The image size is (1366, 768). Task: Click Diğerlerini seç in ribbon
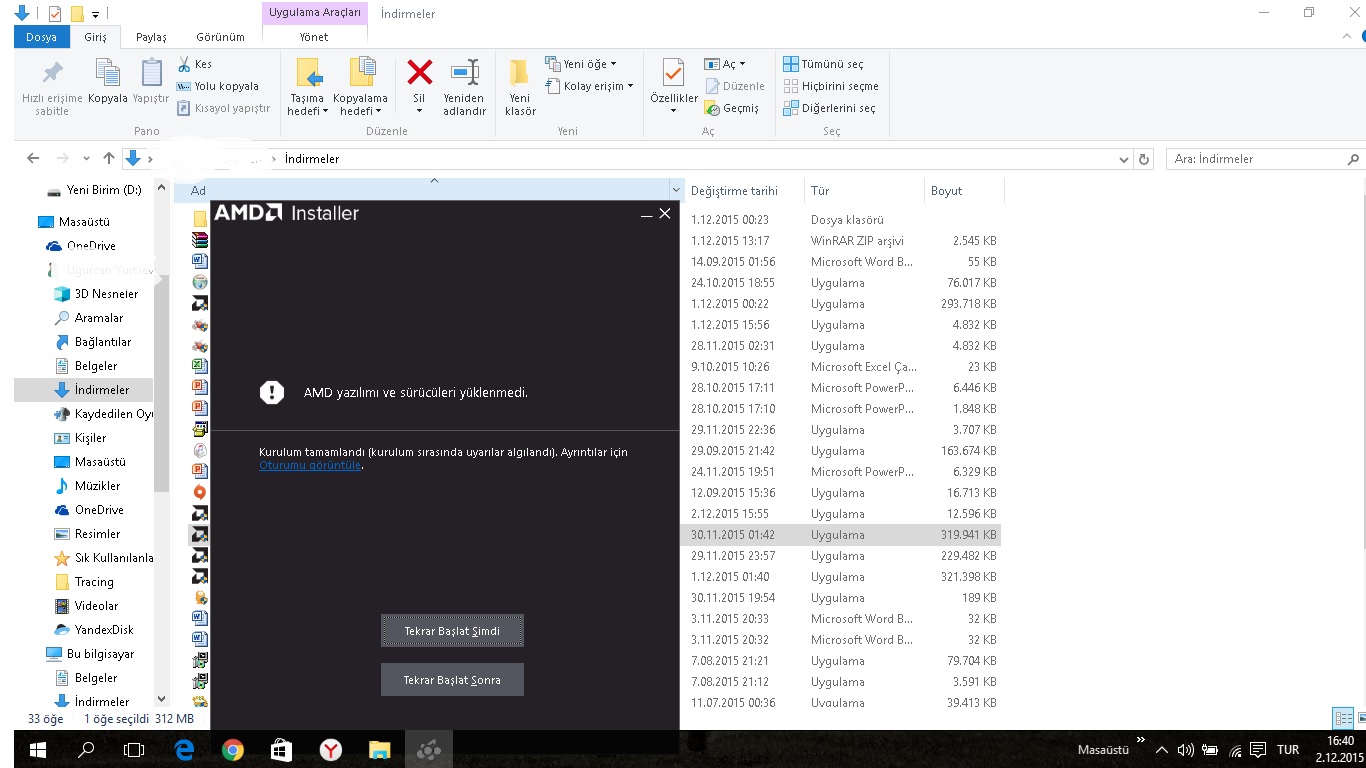[x=829, y=108]
